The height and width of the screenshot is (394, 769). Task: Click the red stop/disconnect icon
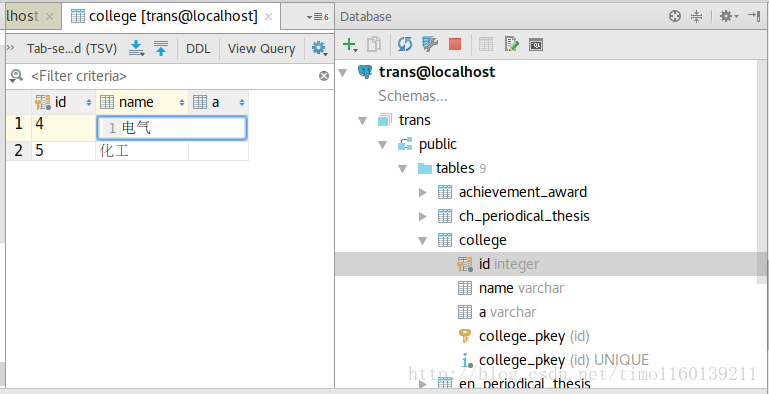(x=455, y=45)
